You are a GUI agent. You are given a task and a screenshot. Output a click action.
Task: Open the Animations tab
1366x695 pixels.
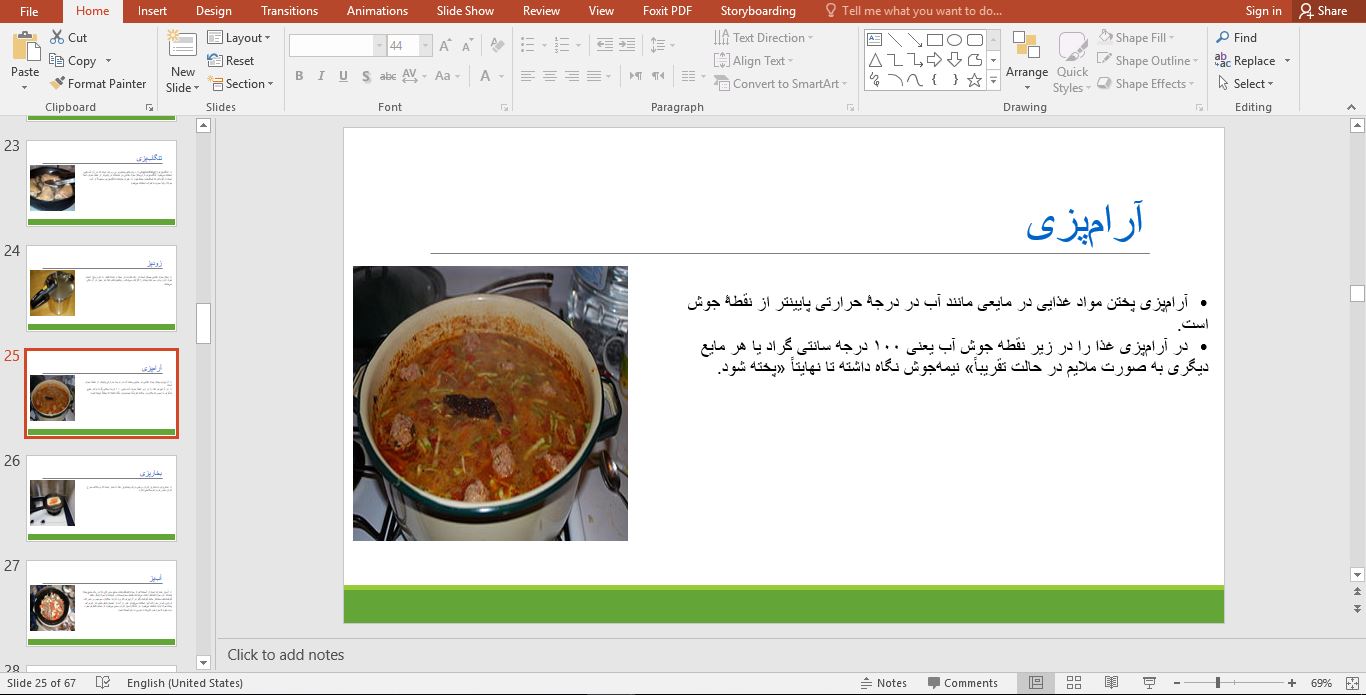tap(377, 11)
